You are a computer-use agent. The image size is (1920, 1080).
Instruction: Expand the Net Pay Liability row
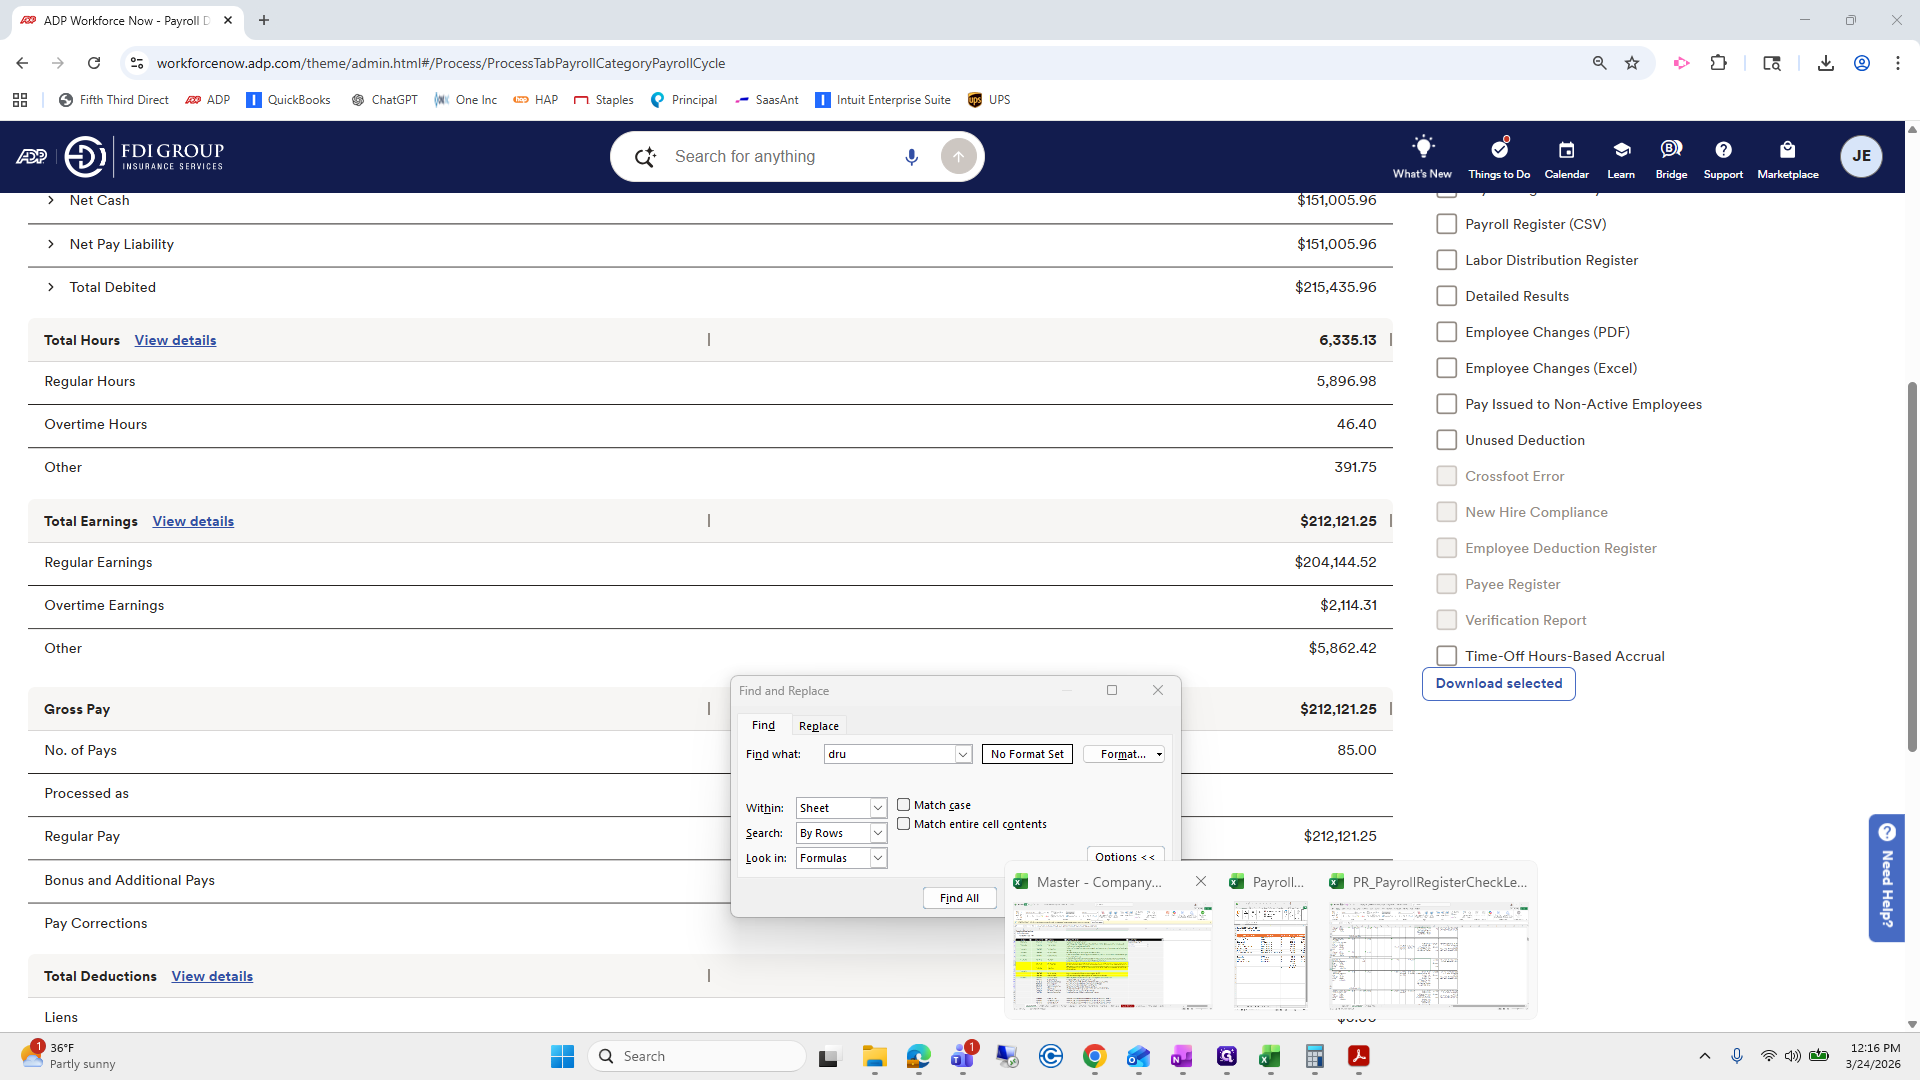[x=51, y=244]
